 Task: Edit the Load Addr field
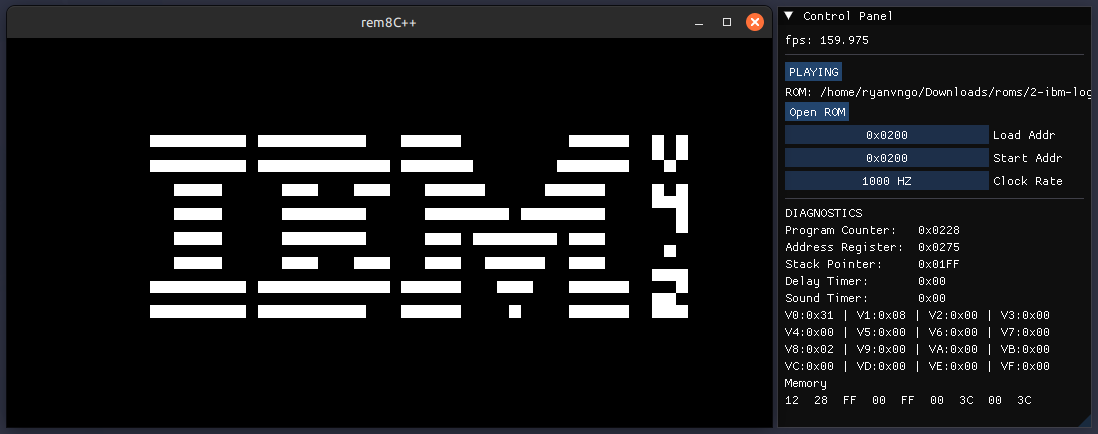click(x=887, y=135)
